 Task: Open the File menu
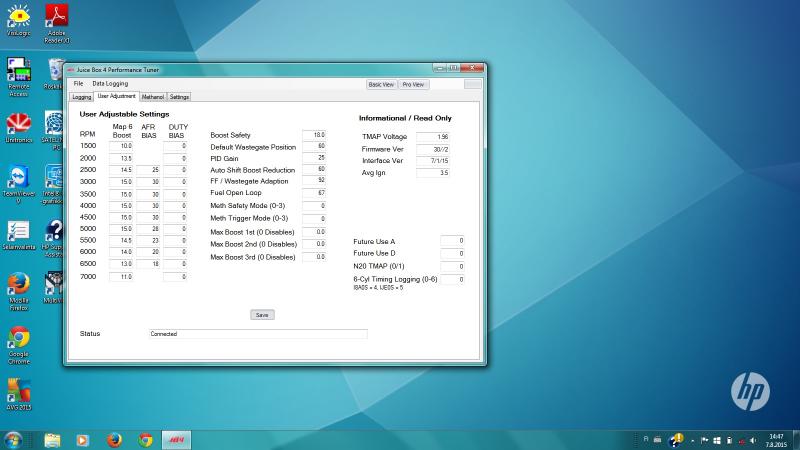coord(78,84)
